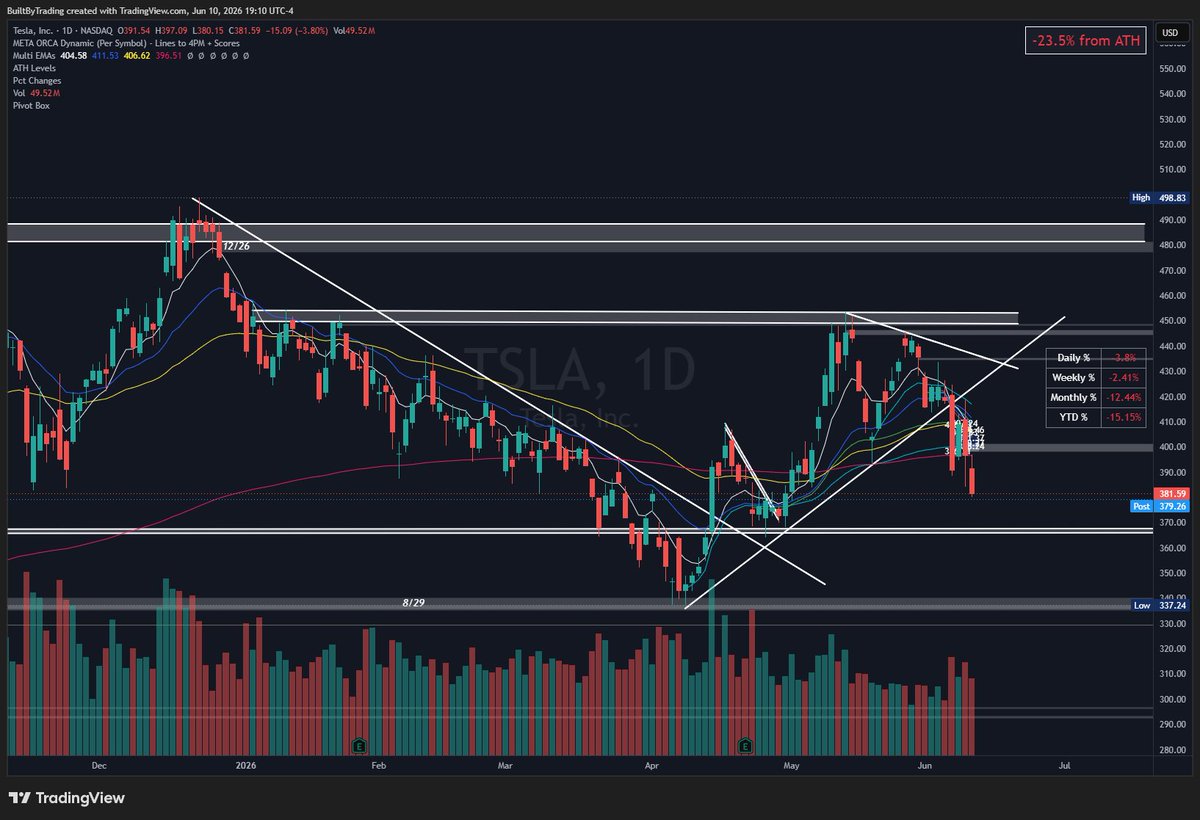Click the TradingView logo at bottom
Screen dimensions: 1200x820
tap(67, 798)
